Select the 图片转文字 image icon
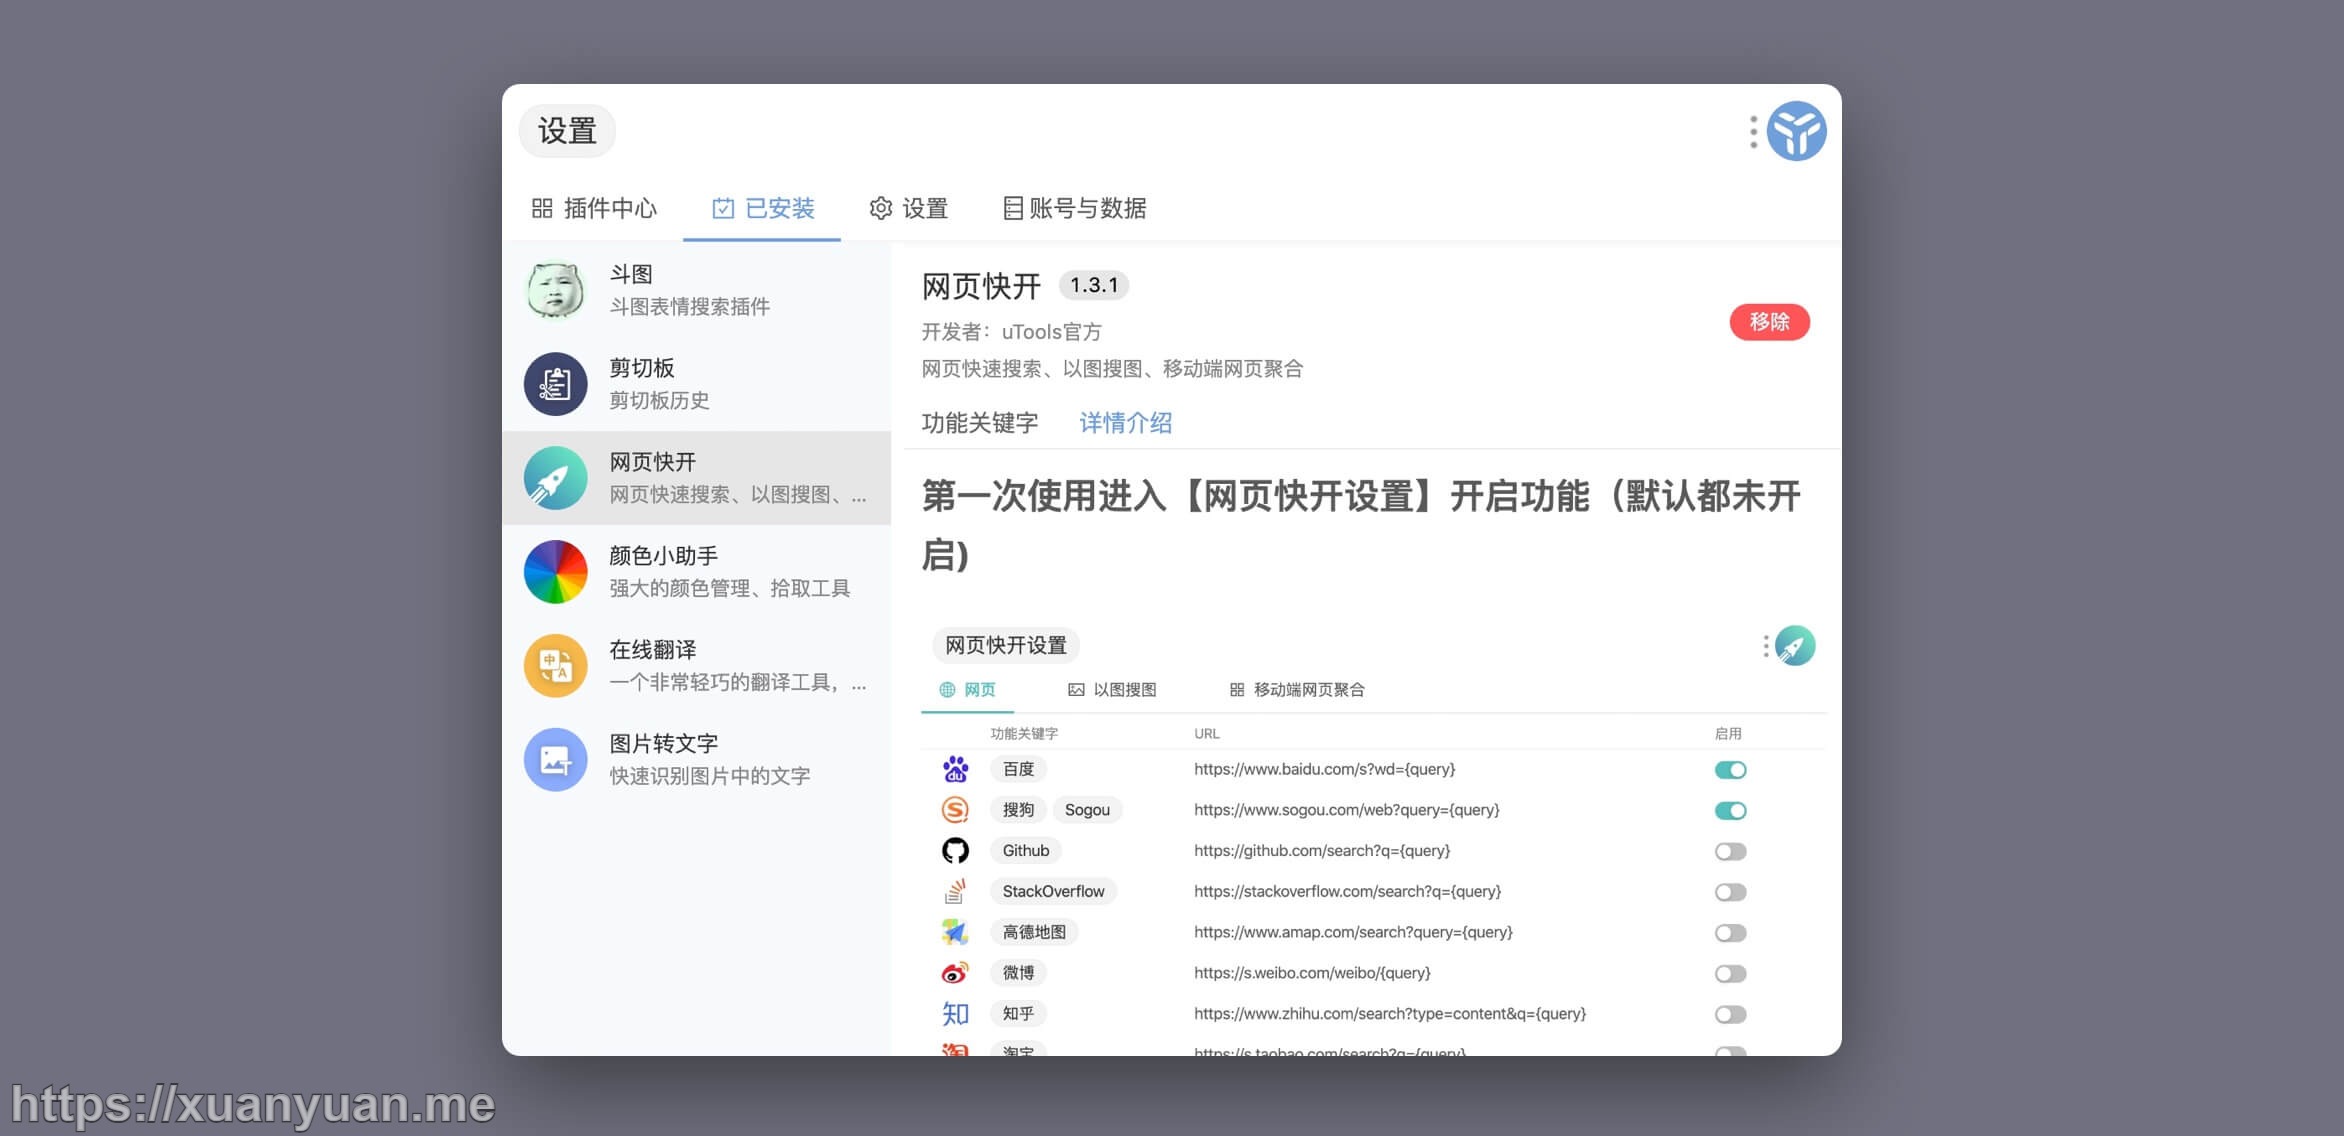 pos(555,760)
